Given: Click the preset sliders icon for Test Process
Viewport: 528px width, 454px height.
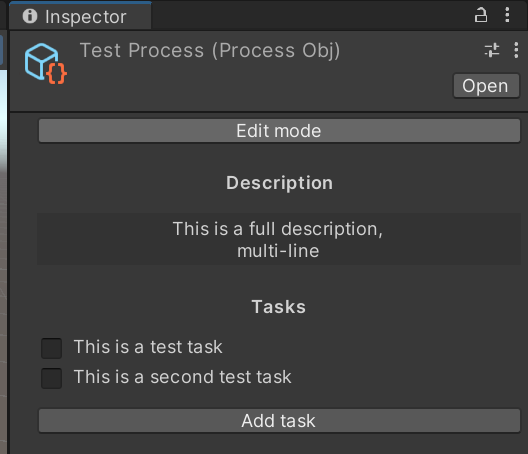Looking at the screenshot, I should coord(492,51).
